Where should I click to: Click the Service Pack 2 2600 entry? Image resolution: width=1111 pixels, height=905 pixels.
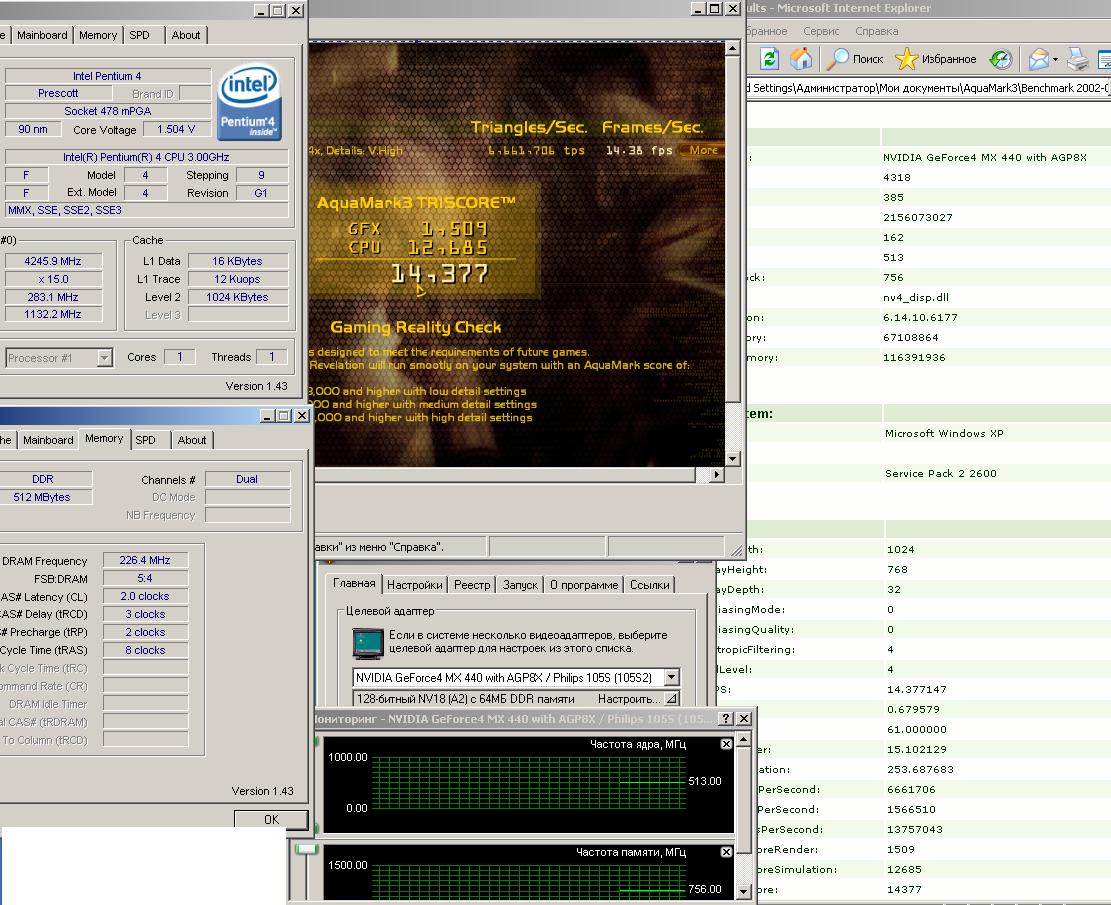941,473
